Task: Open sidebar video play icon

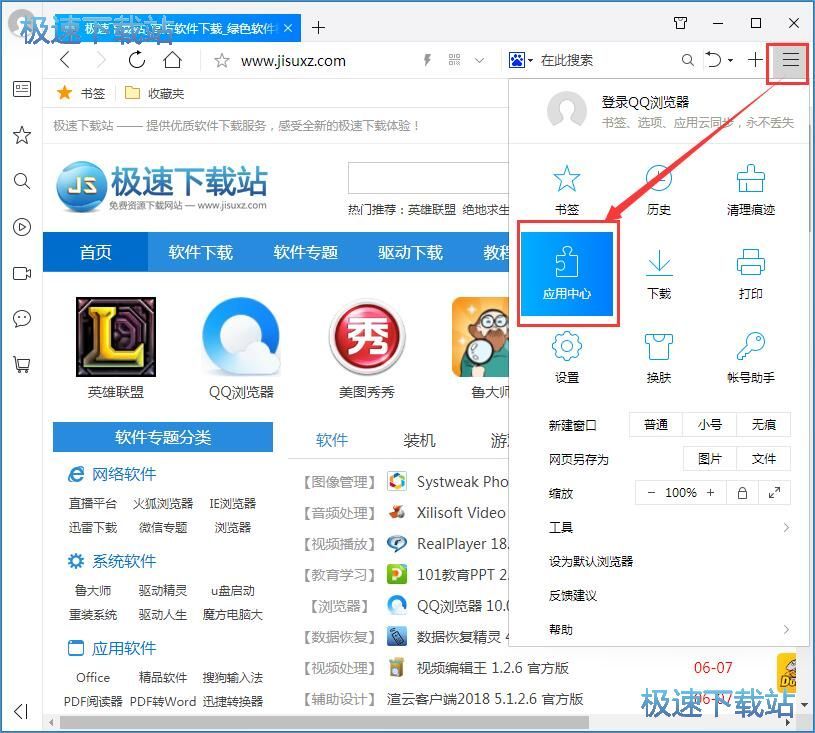Action: point(22,227)
